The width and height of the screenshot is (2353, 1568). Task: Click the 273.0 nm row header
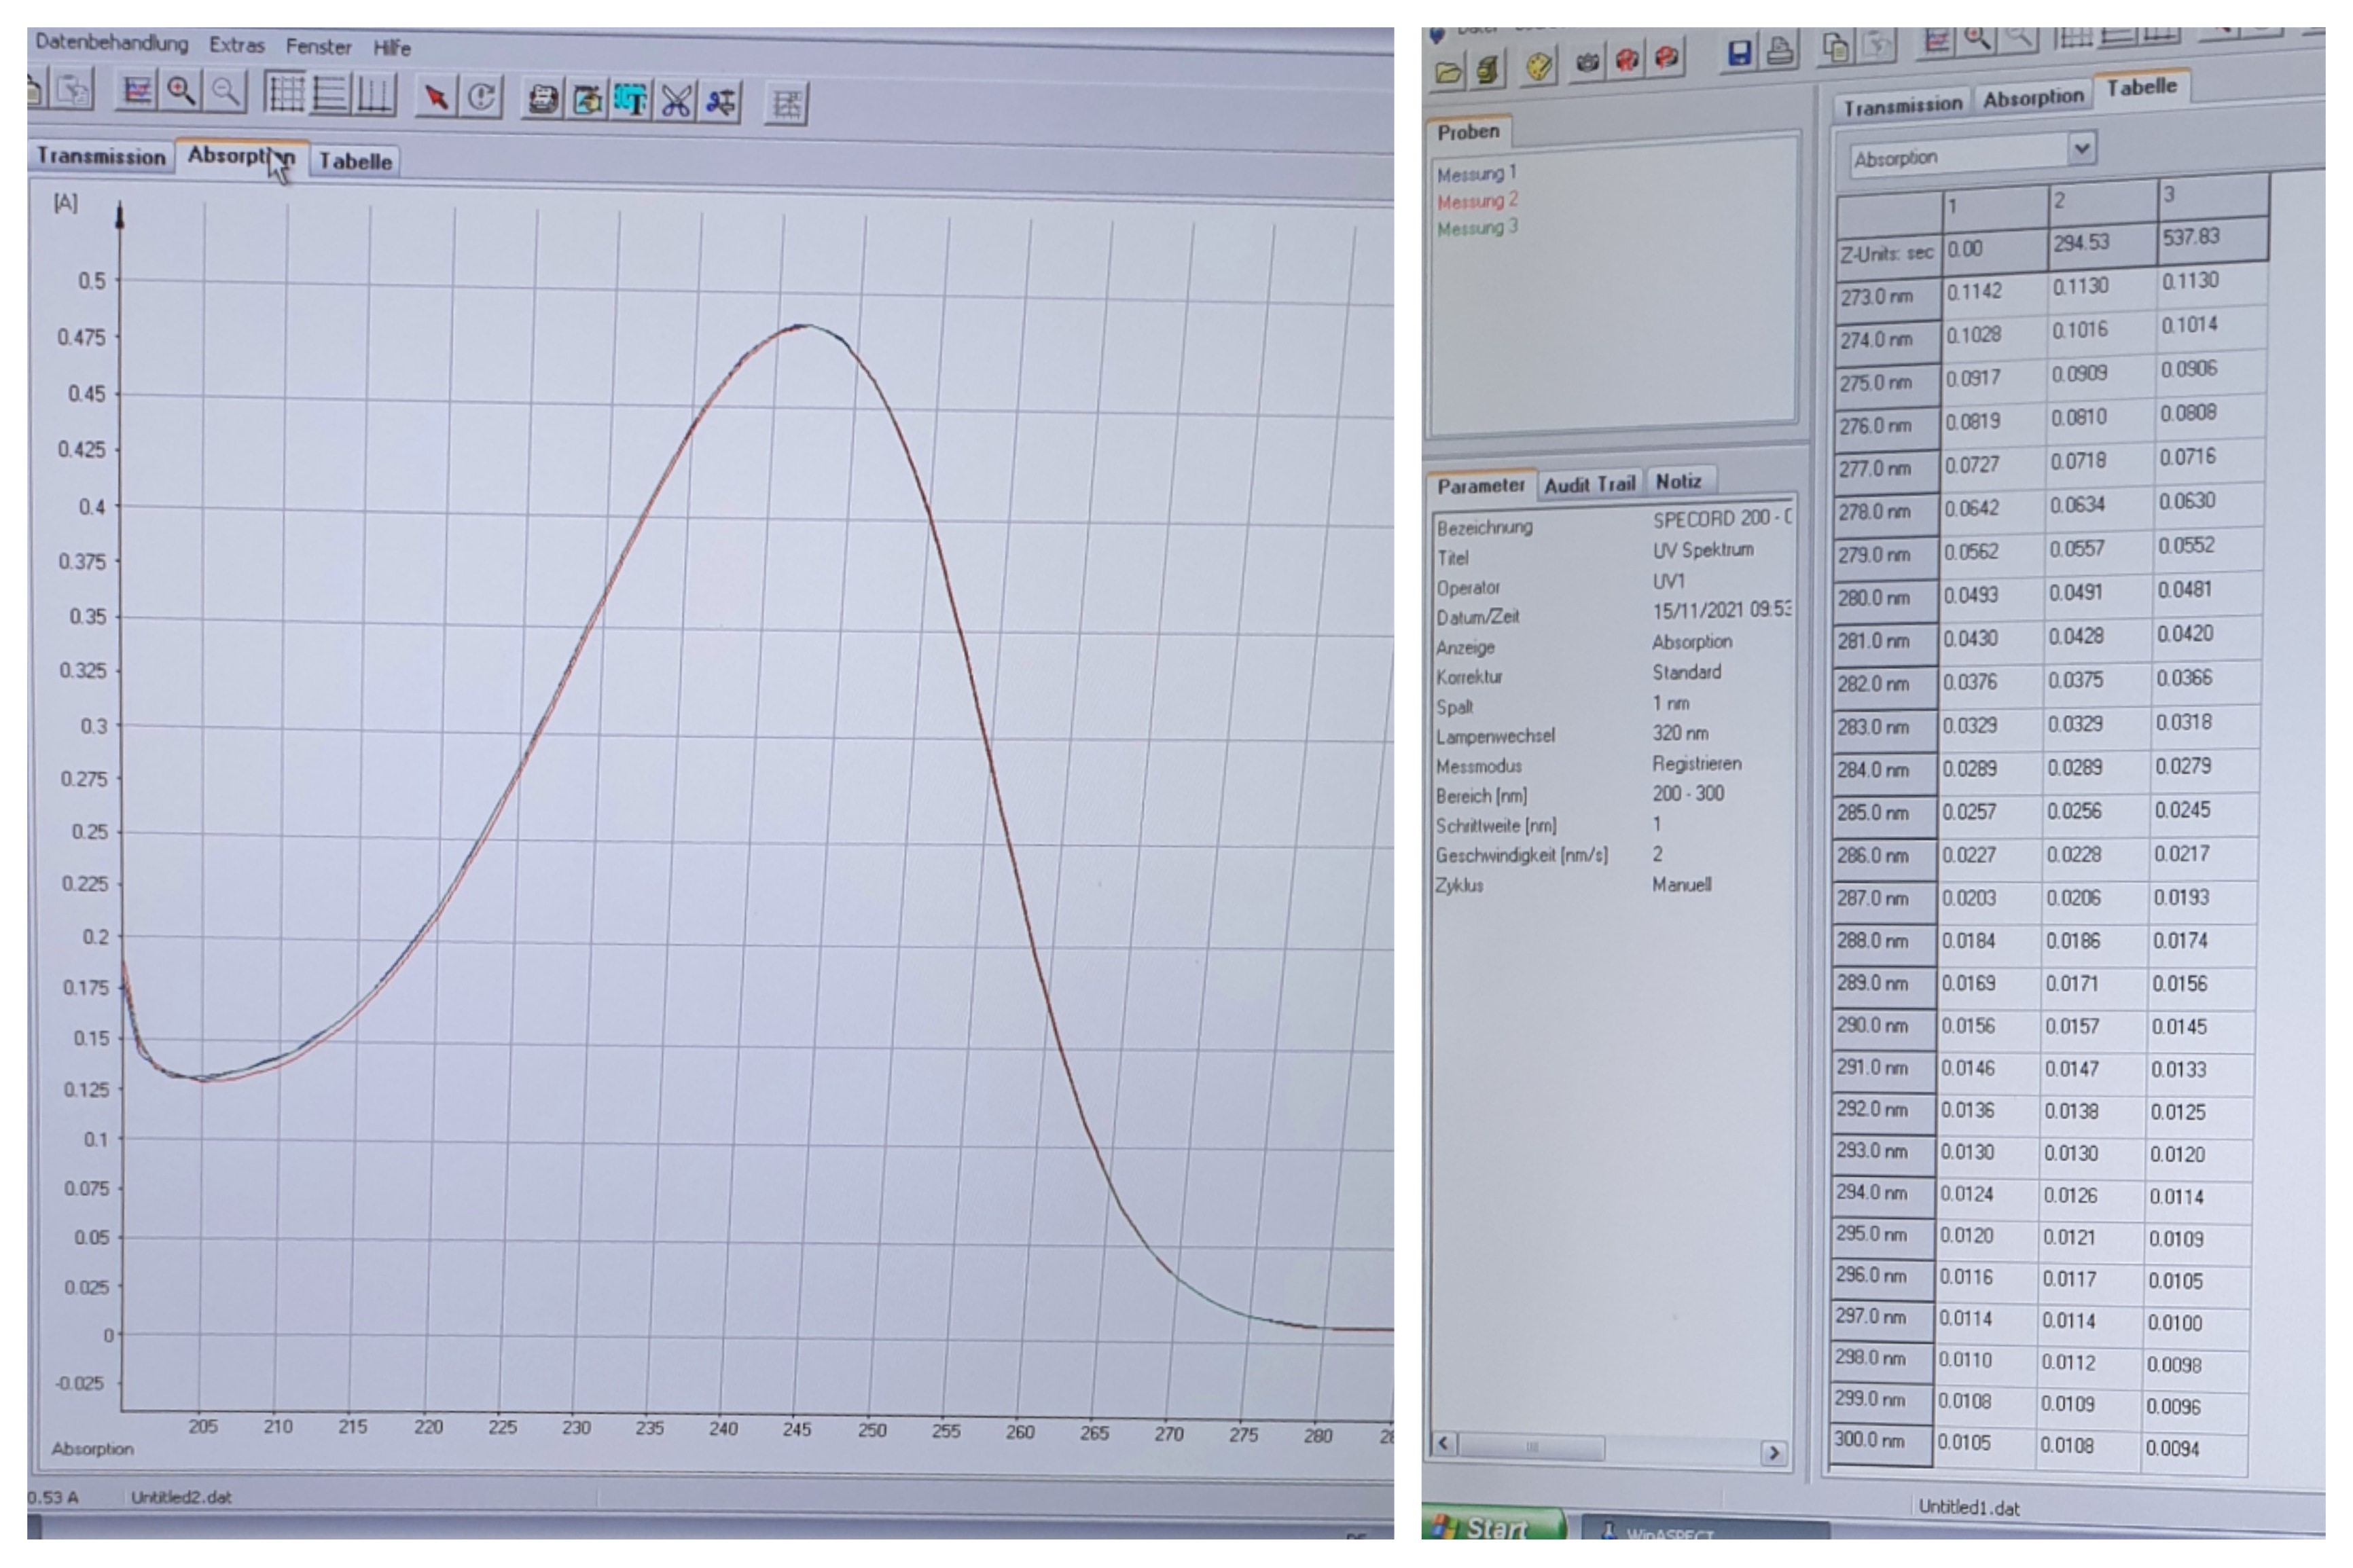click(x=1888, y=297)
